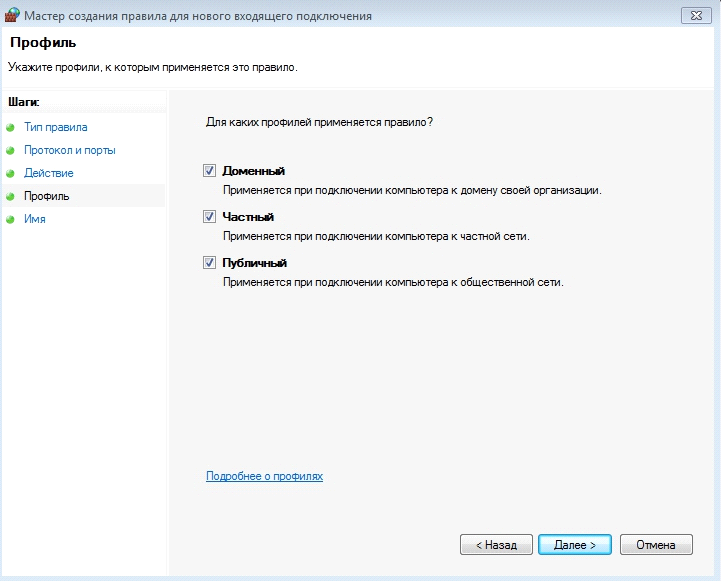721x581 pixels.
Task: Click the Шаги: heading
Action: point(24,102)
